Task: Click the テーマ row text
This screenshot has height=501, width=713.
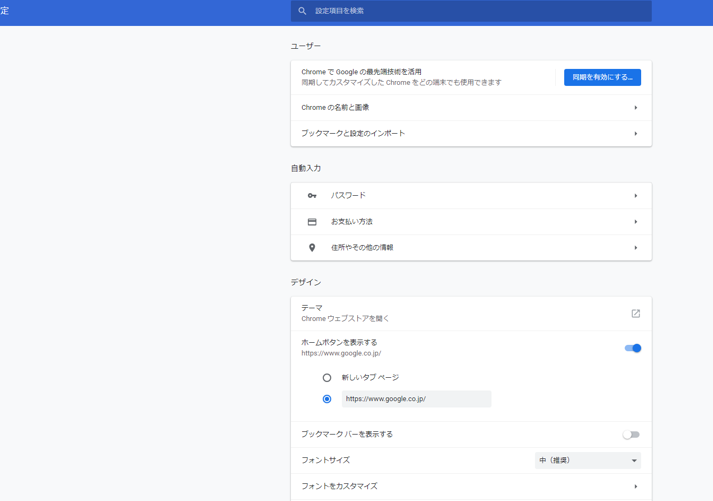Action: 312,308
